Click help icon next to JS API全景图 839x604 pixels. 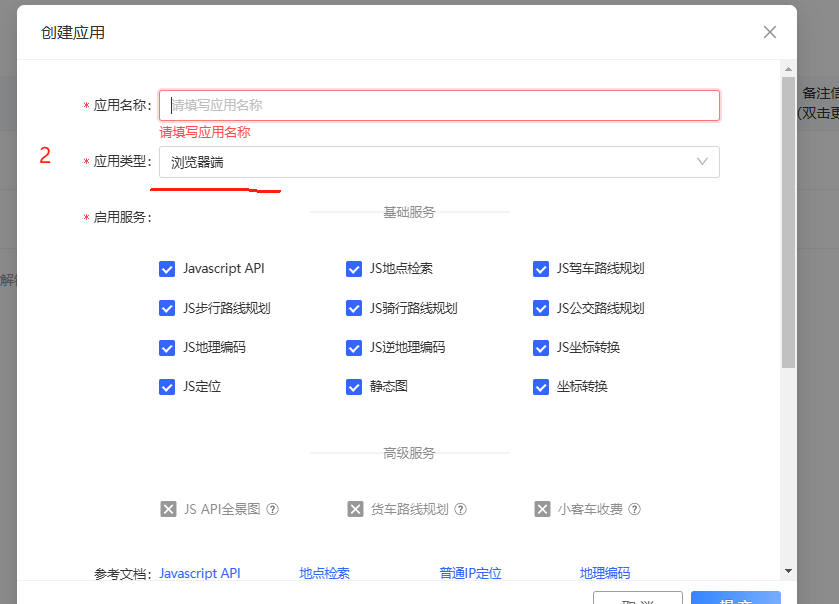pos(273,509)
